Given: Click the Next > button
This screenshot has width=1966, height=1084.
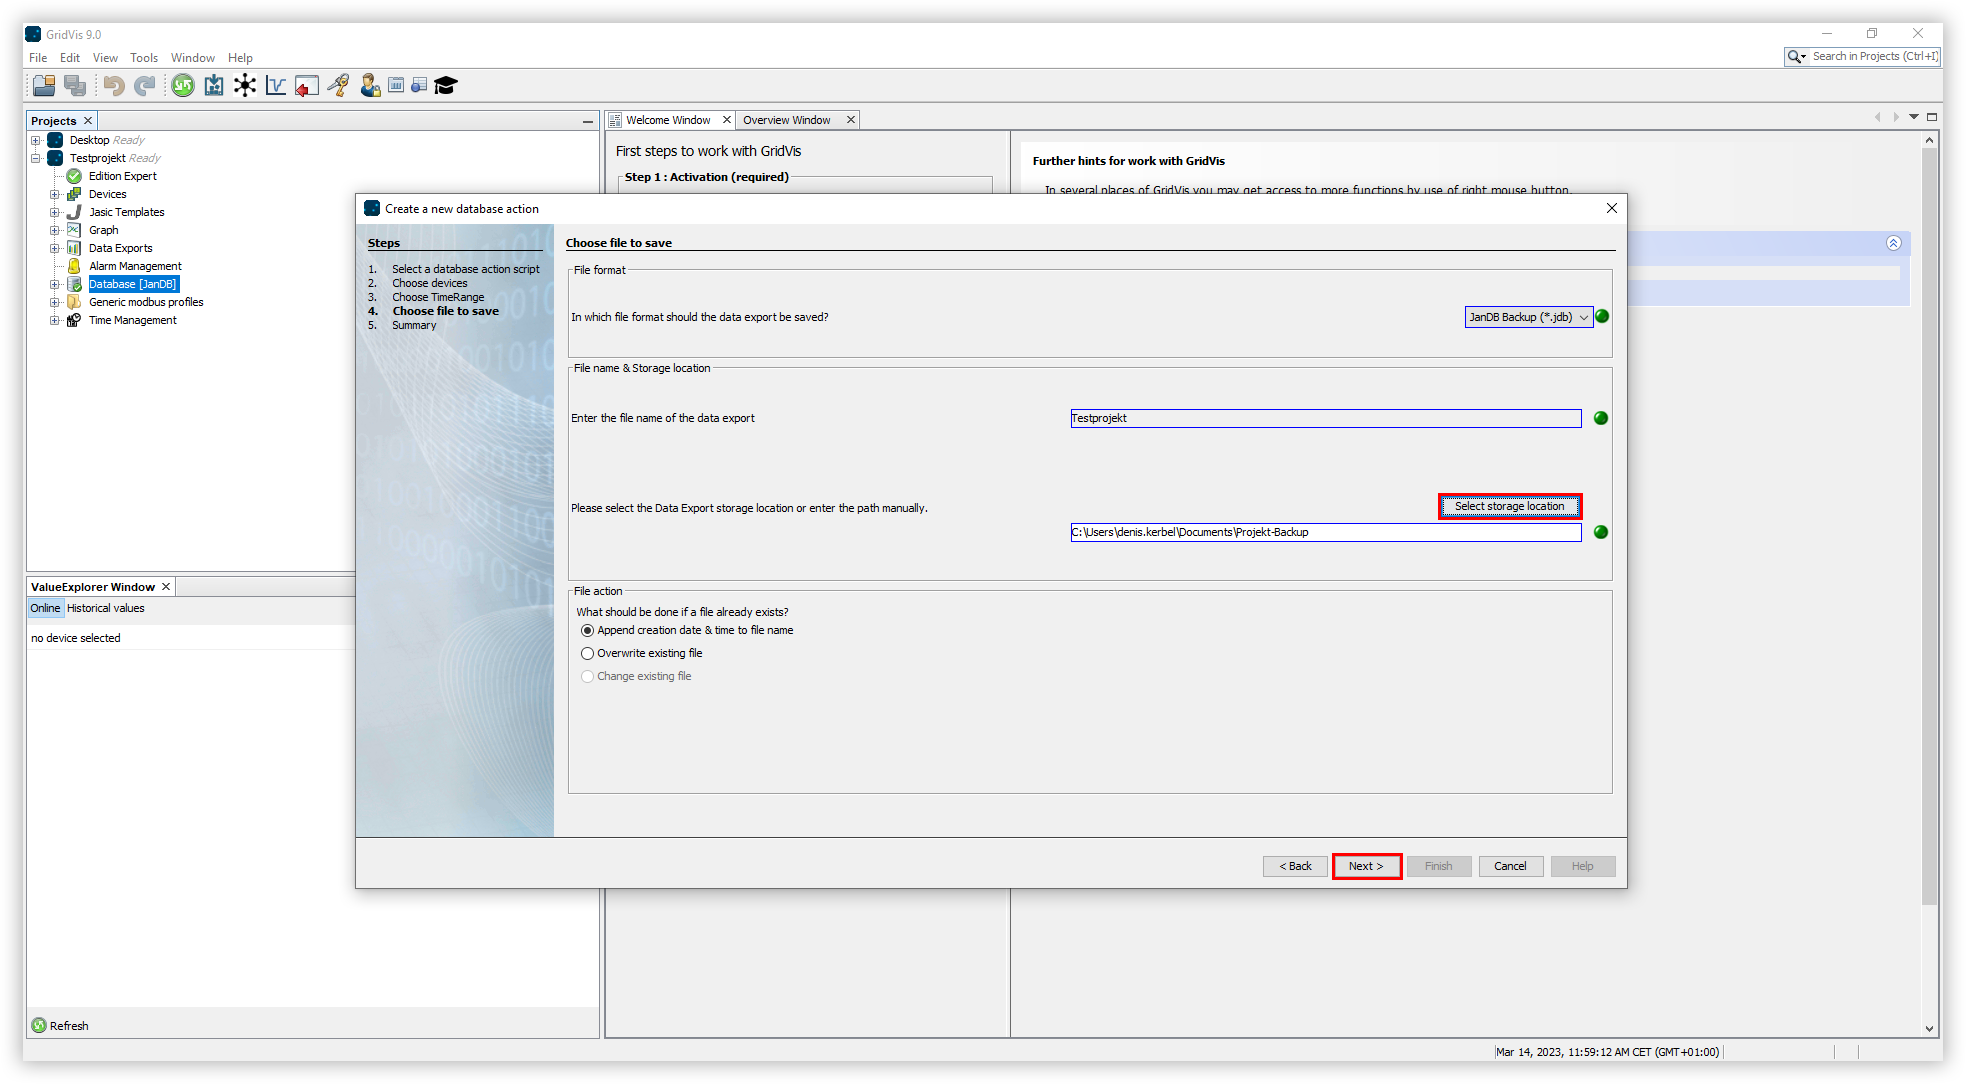Looking at the screenshot, I should pyautogui.click(x=1366, y=866).
